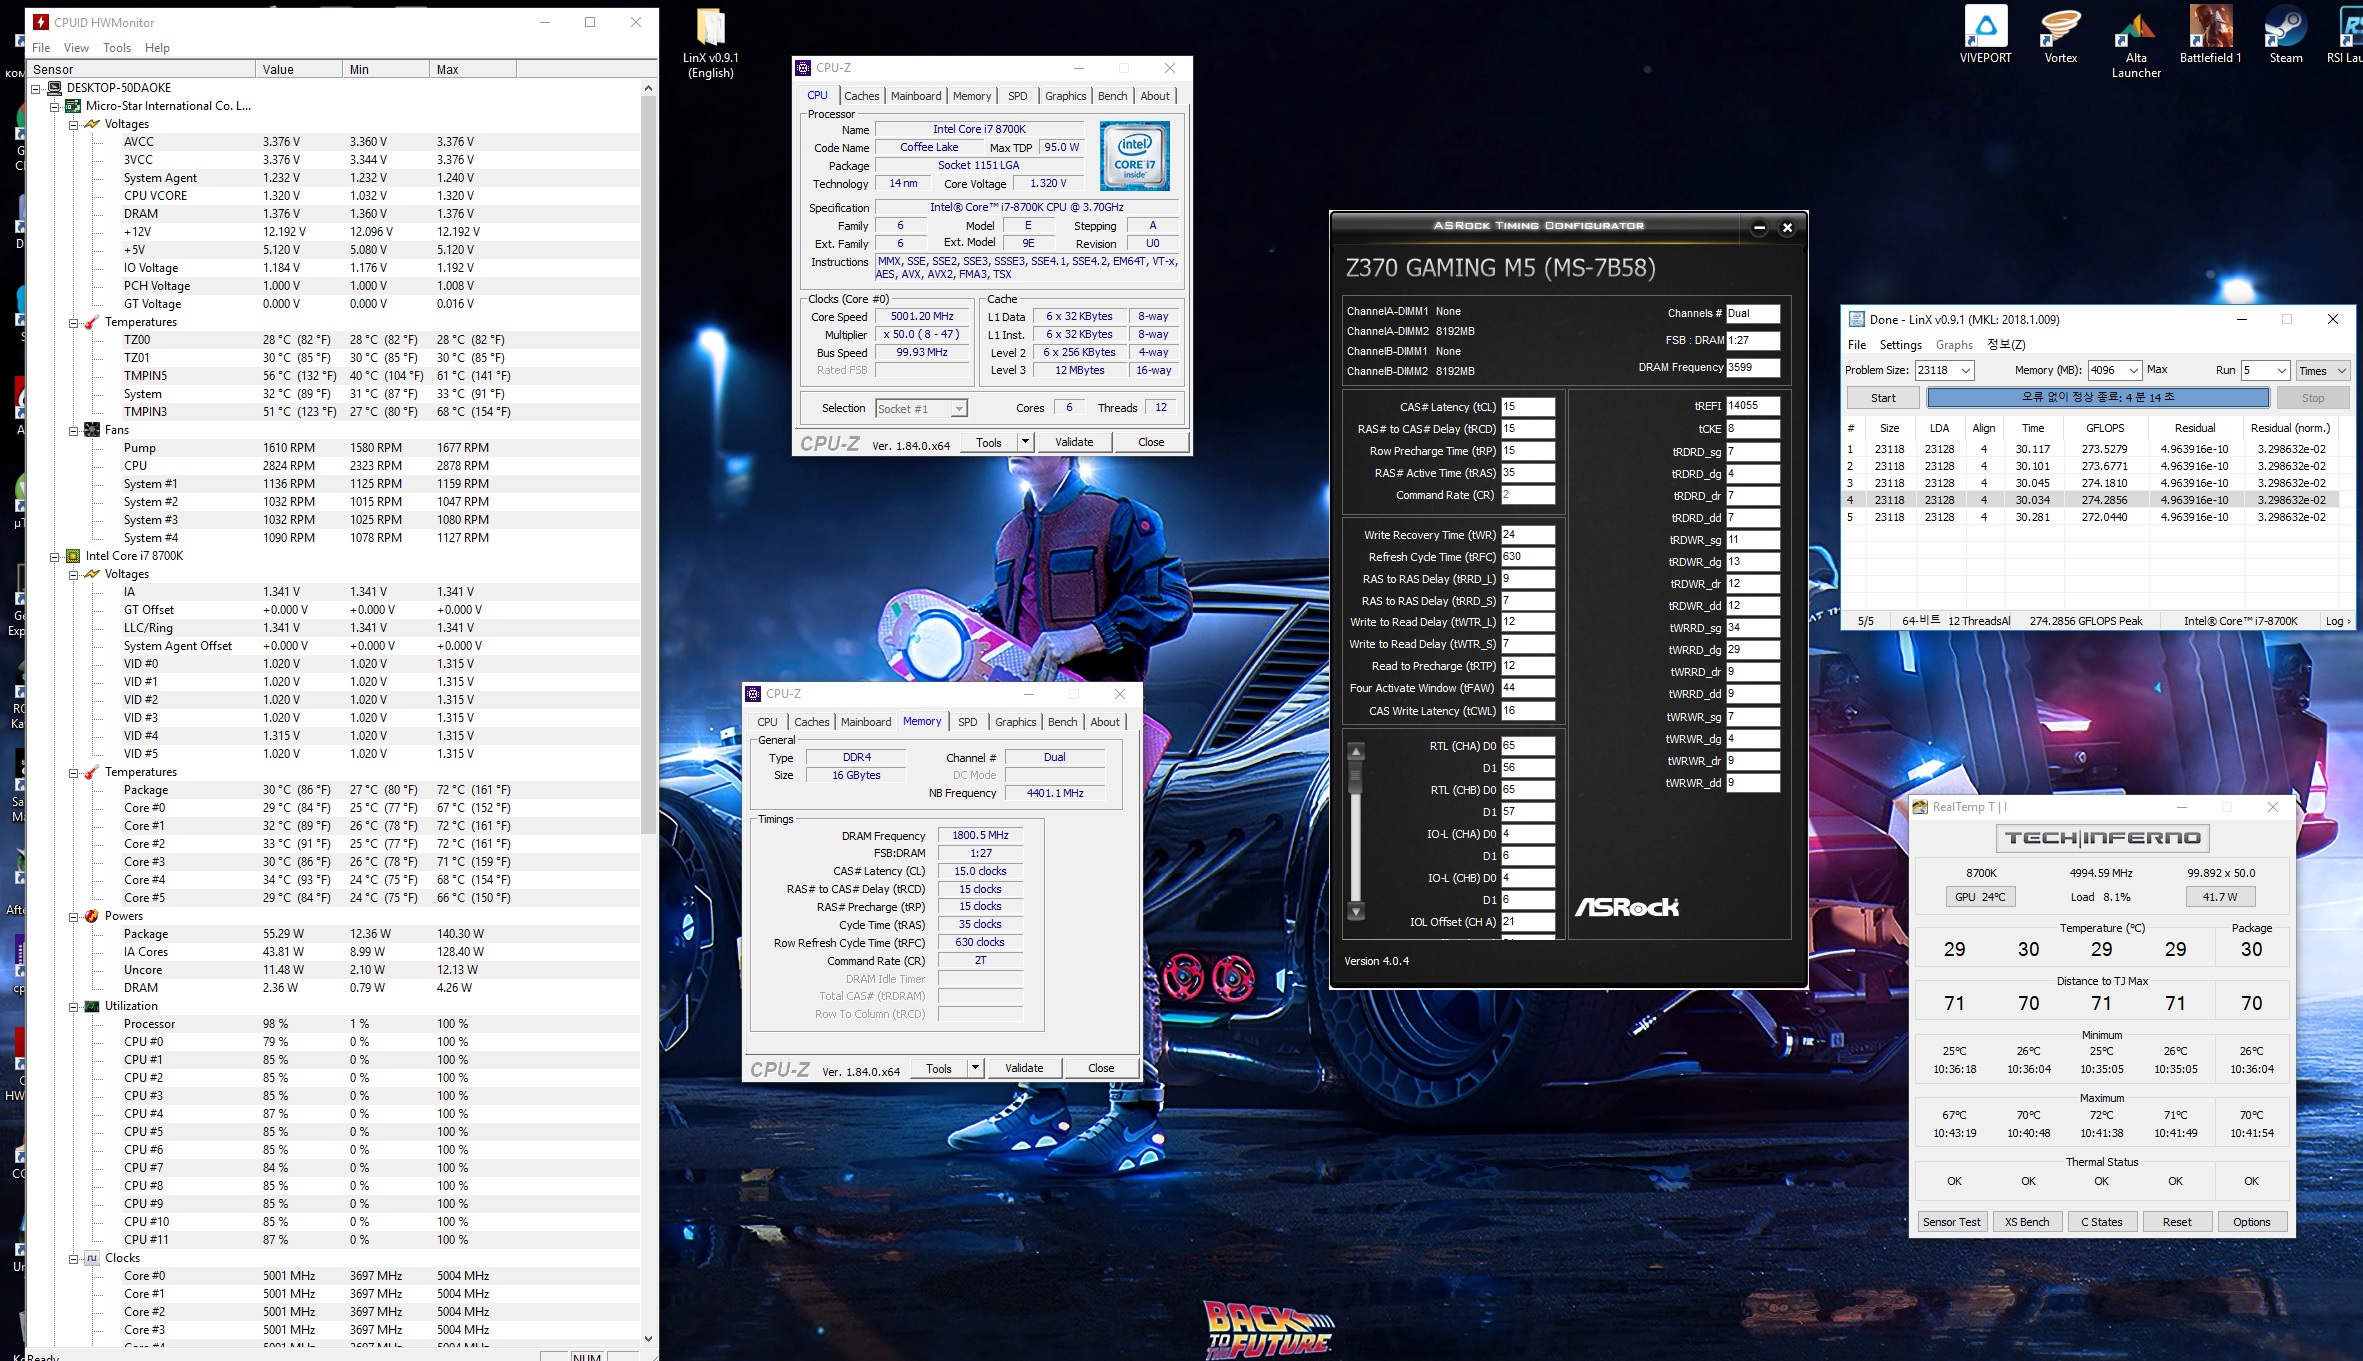
Task: Launch the Steam desktop shortcut
Action: coord(2285,27)
